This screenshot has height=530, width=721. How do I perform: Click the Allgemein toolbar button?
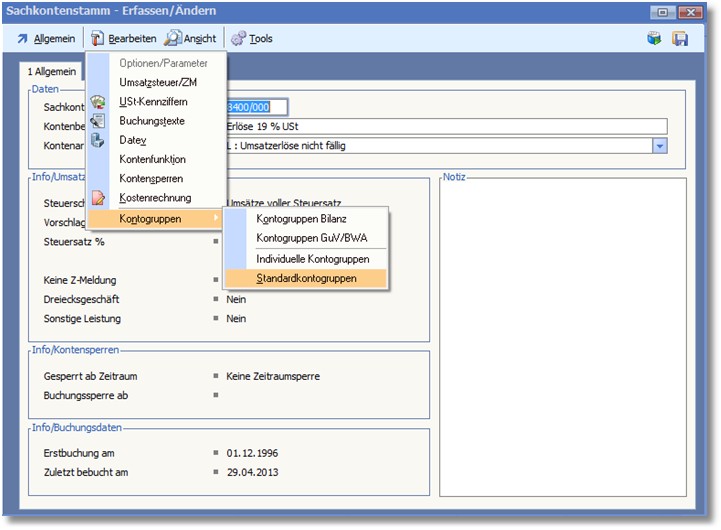coord(46,39)
